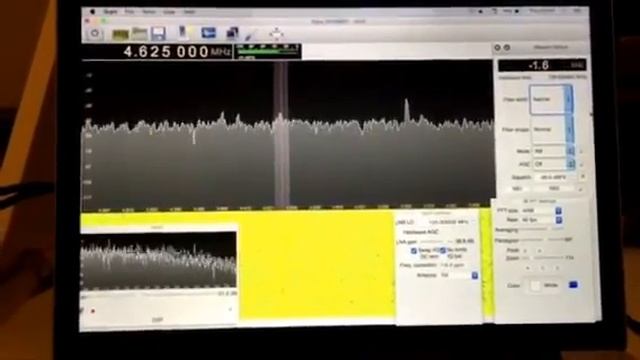Open the View menu
The width and height of the screenshot is (640, 360).
(x=169, y=12)
